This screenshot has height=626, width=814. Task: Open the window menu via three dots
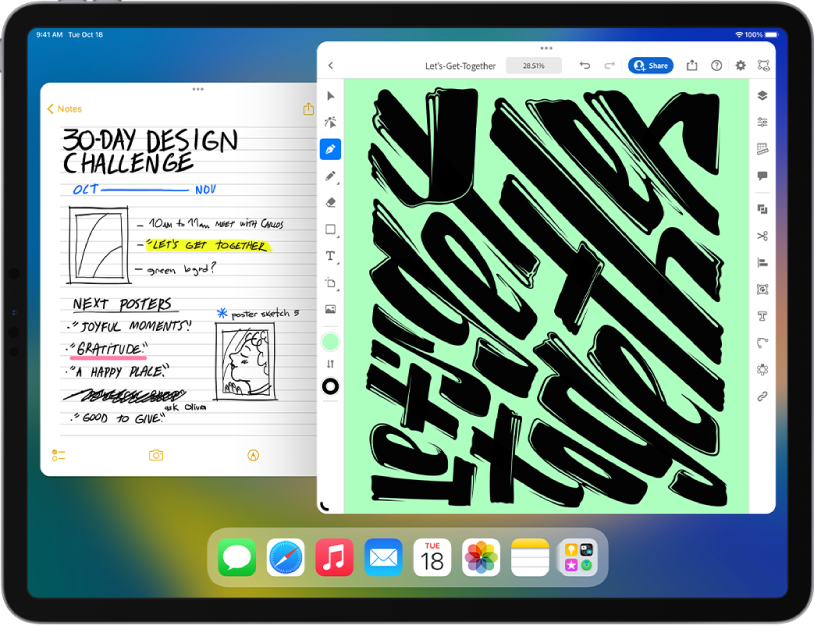(x=546, y=47)
